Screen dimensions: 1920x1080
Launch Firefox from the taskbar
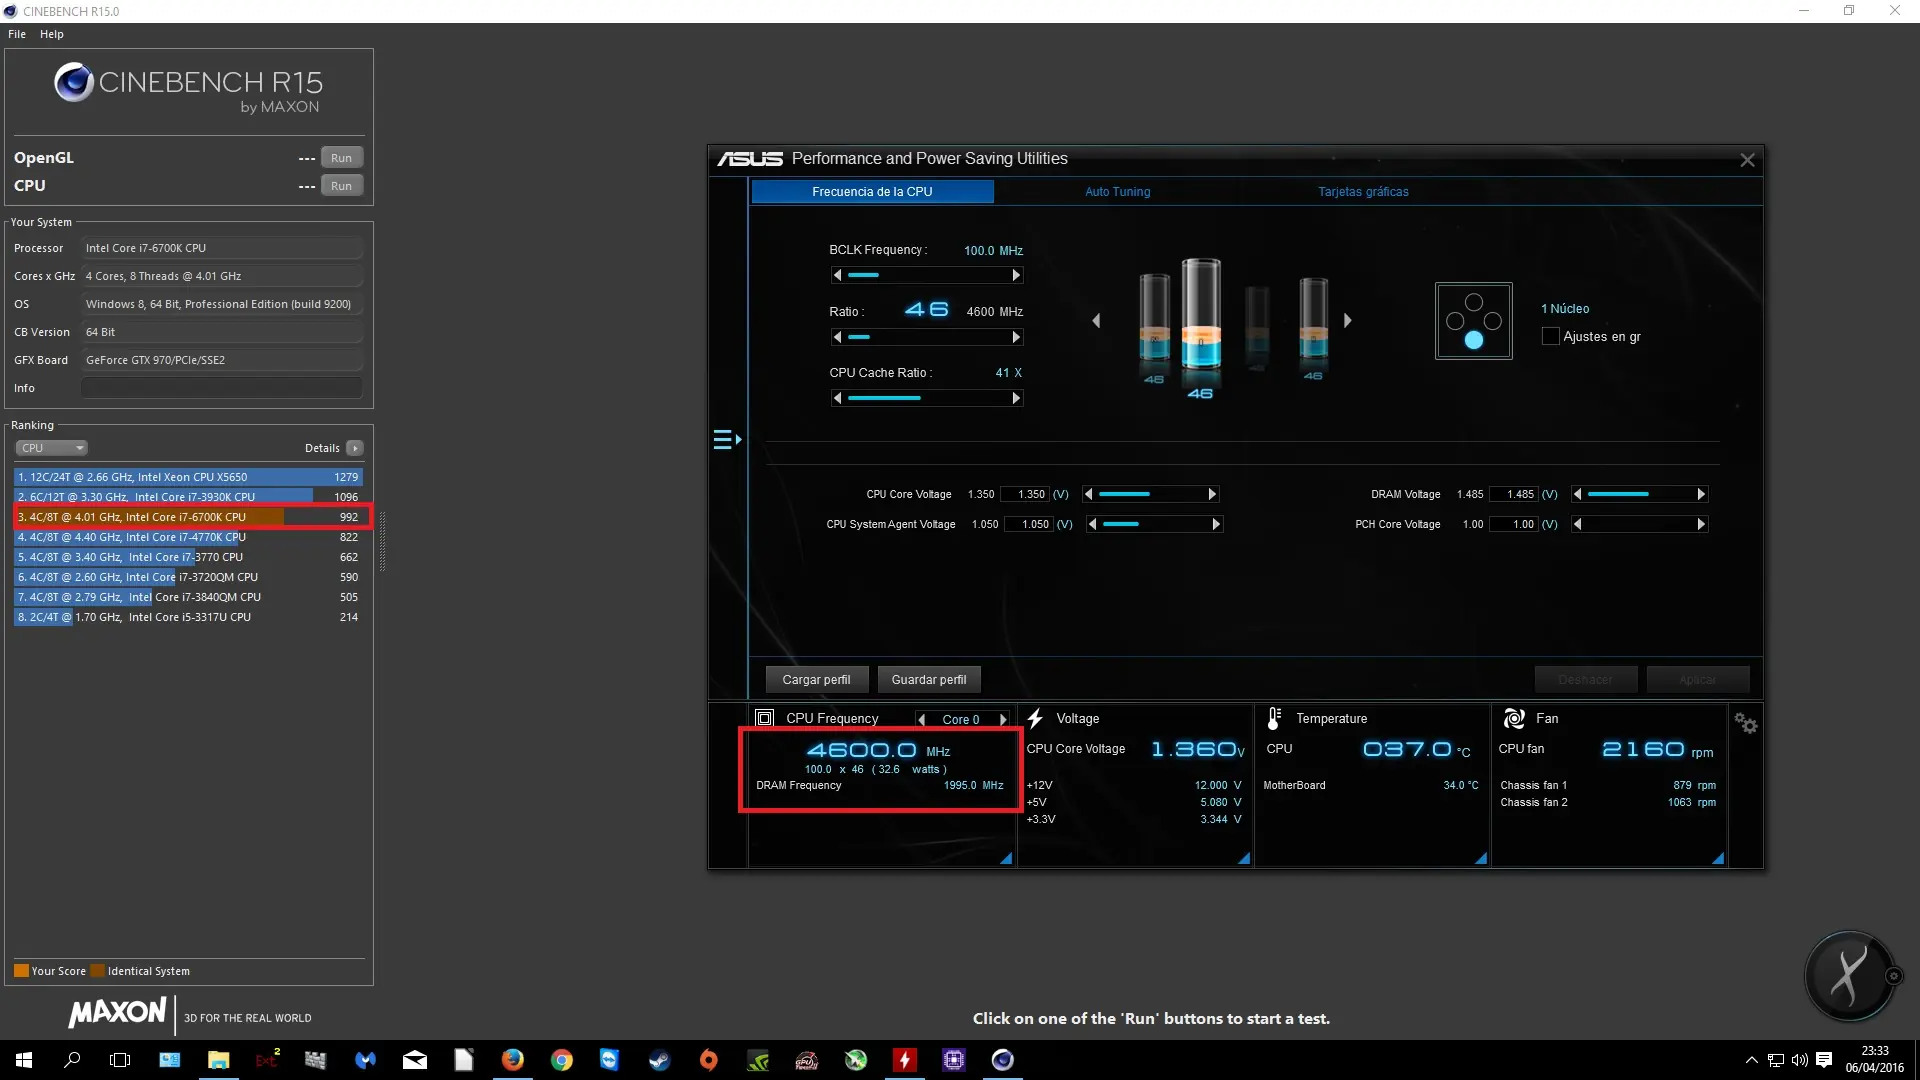coord(512,1060)
